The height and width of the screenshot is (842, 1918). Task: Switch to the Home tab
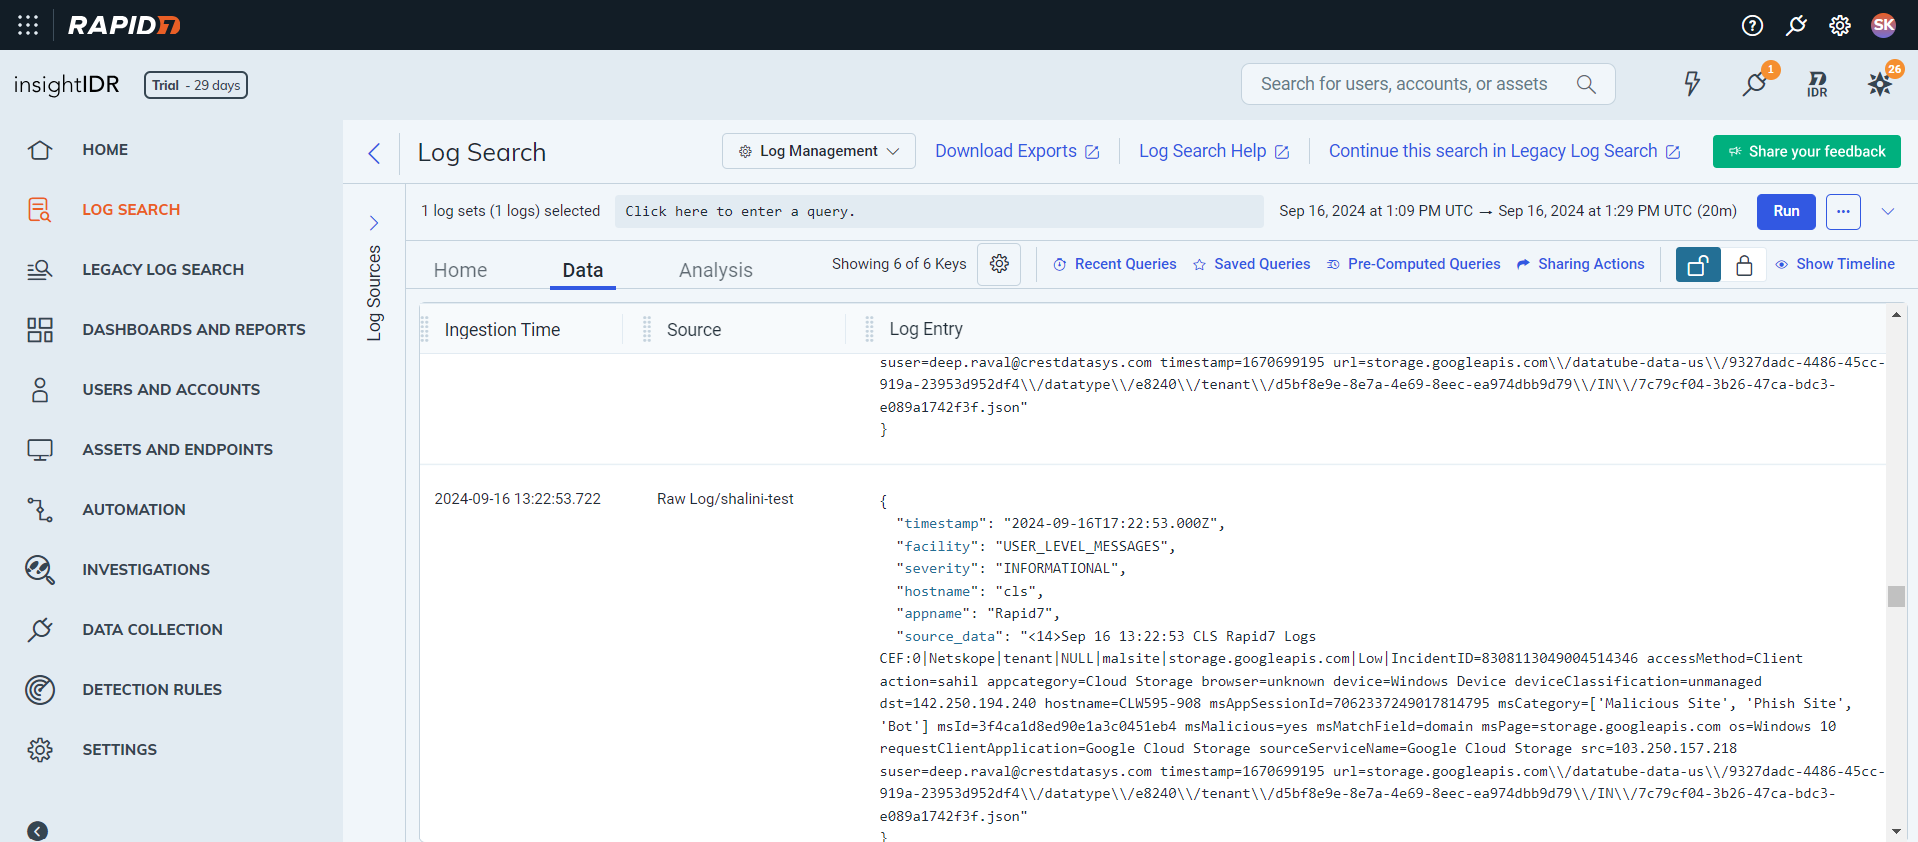point(460,270)
